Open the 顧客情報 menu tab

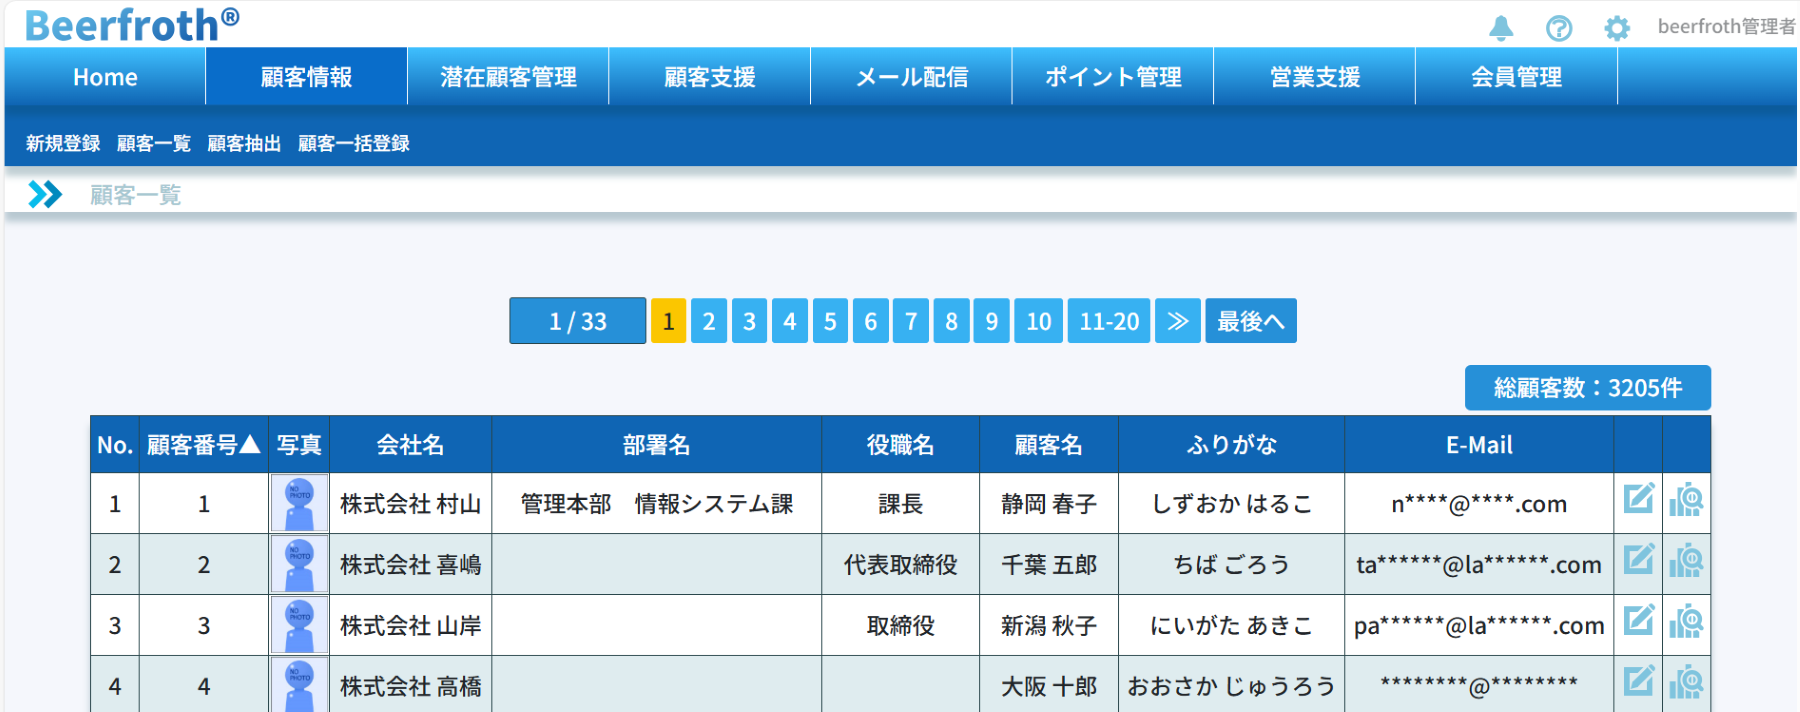tap(306, 77)
